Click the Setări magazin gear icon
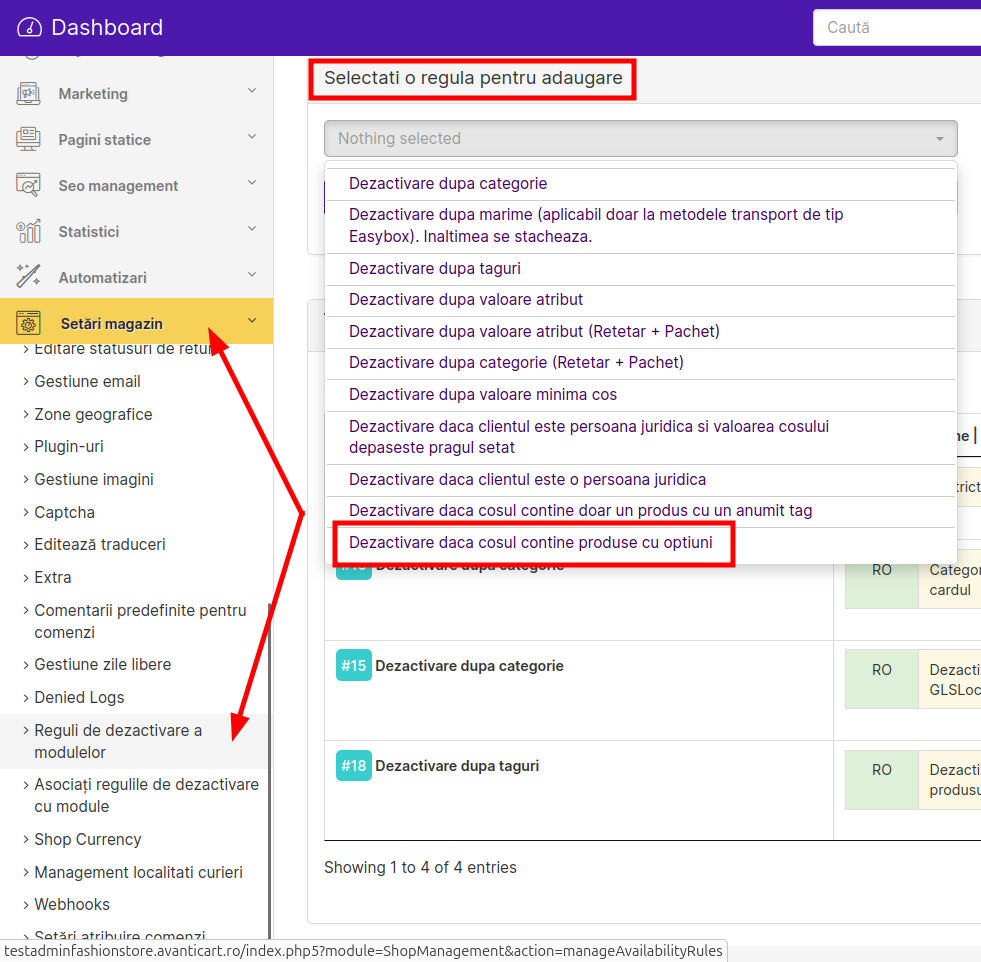This screenshot has height=962, width=981. [28, 323]
